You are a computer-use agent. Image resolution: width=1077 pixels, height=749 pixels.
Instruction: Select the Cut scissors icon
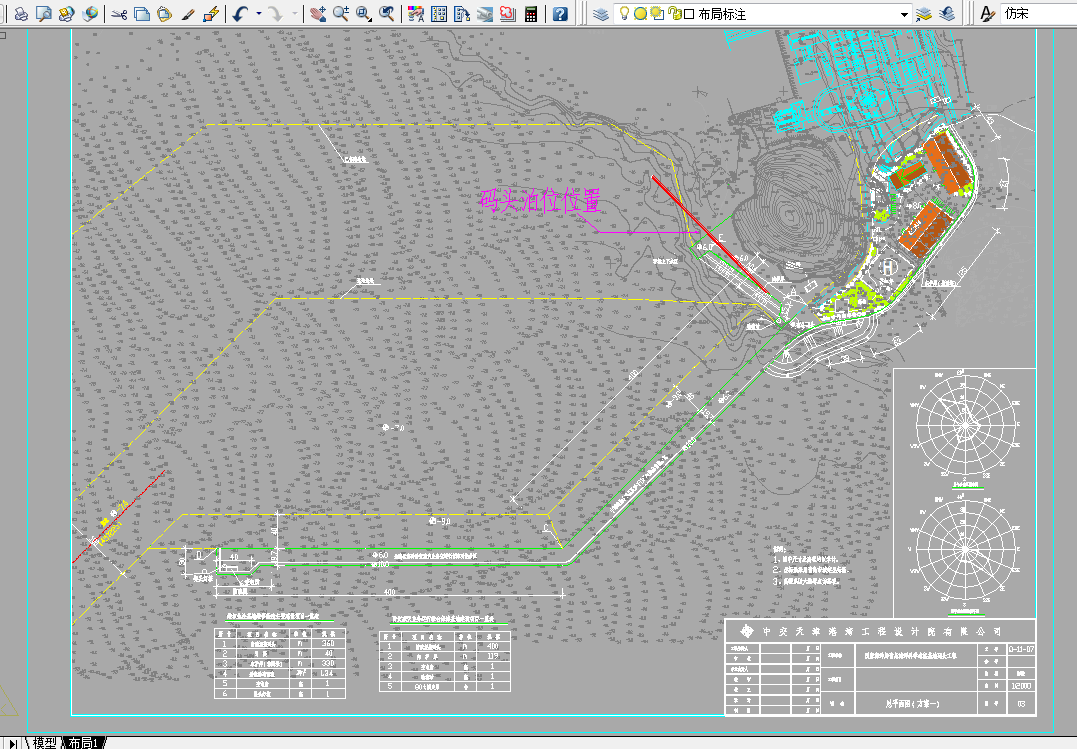[119, 14]
